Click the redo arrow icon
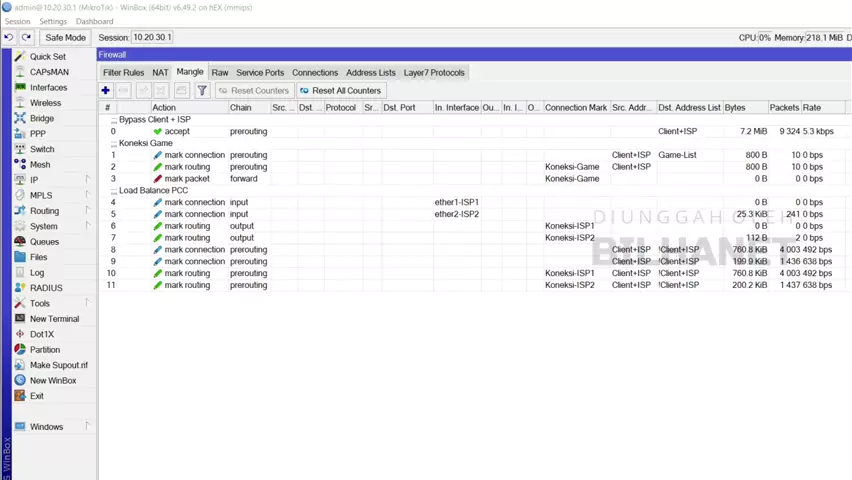The height and width of the screenshot is (480, 852). coord(27,37)
